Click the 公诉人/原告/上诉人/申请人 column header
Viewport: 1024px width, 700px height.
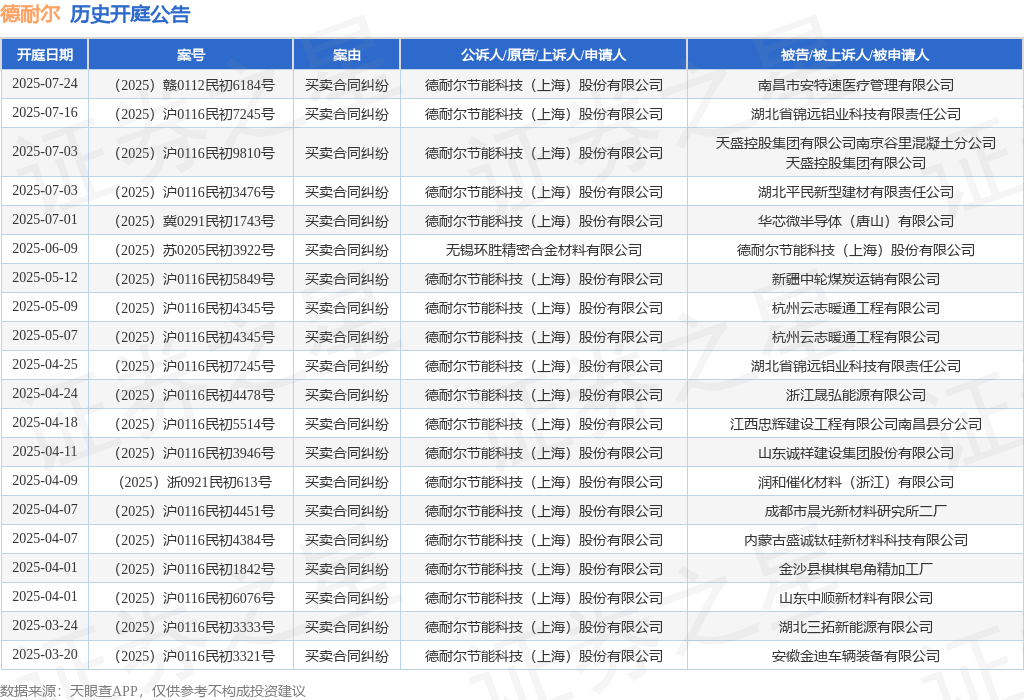[543, 55]
